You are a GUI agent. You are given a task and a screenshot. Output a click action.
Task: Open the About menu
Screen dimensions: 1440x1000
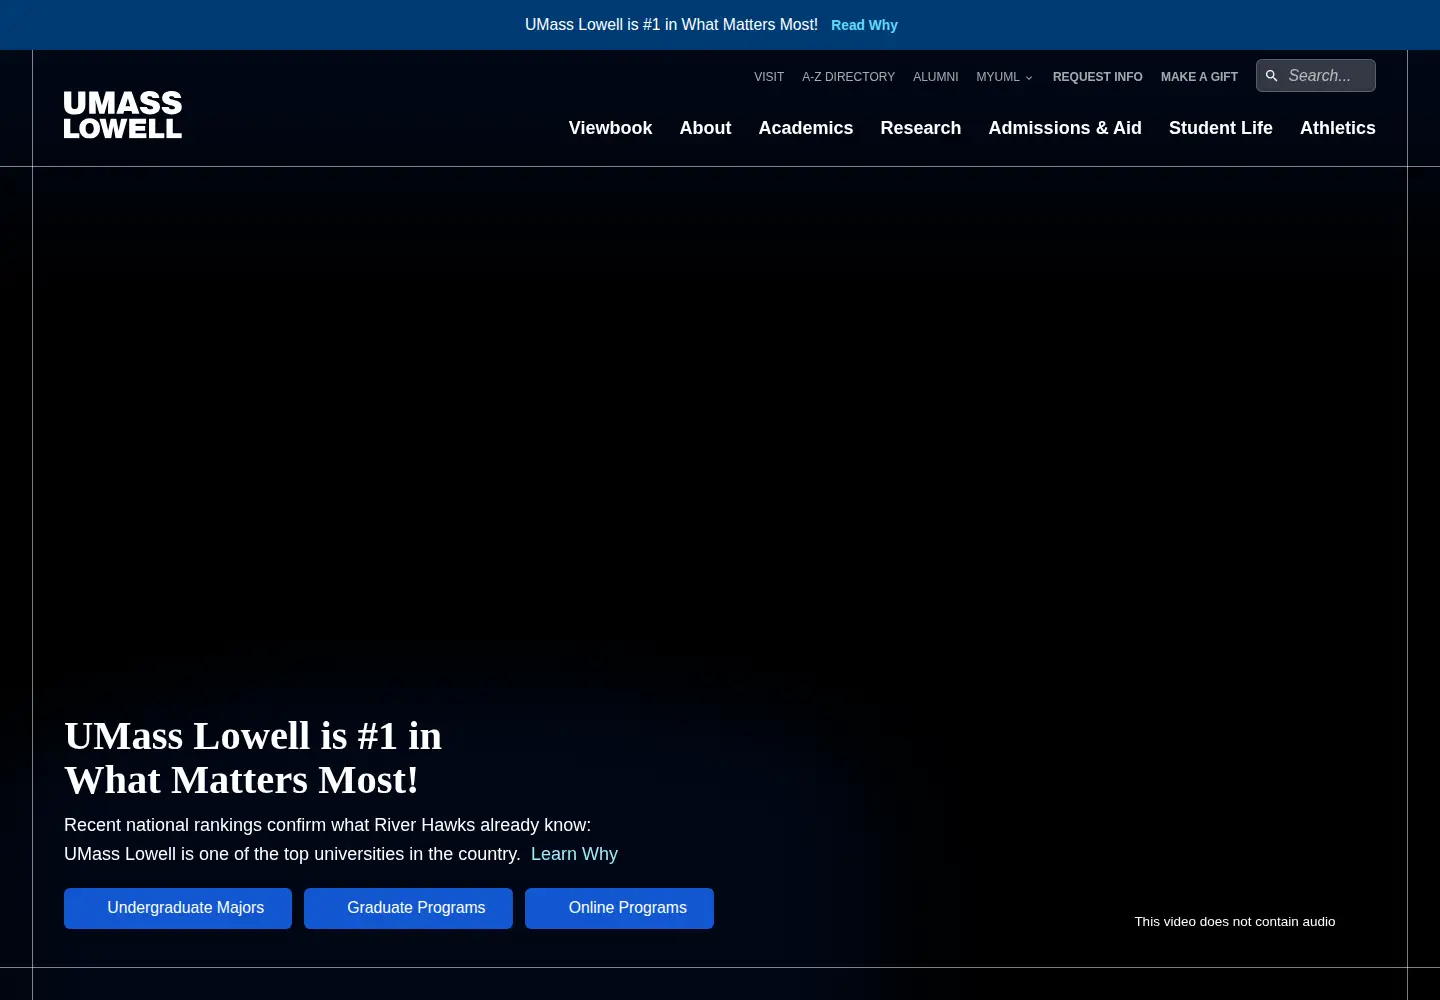tap(705, 128)
